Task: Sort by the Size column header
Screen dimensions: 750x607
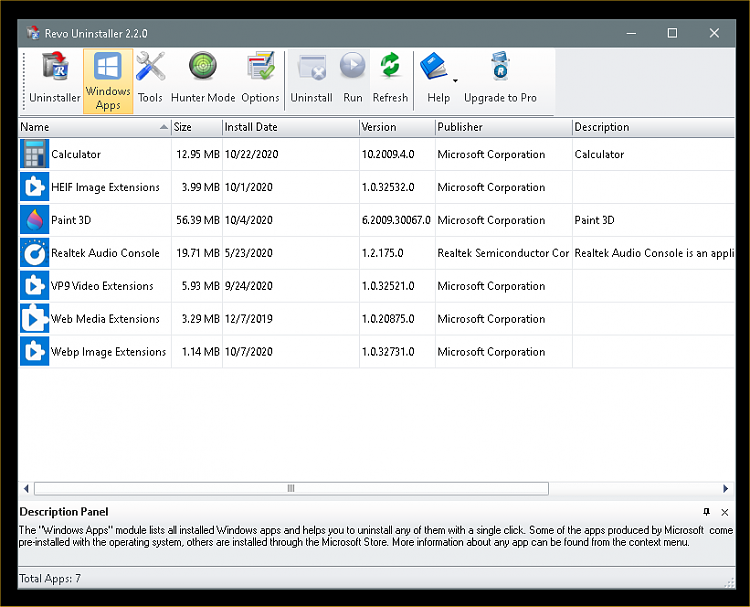Action: 197,127
